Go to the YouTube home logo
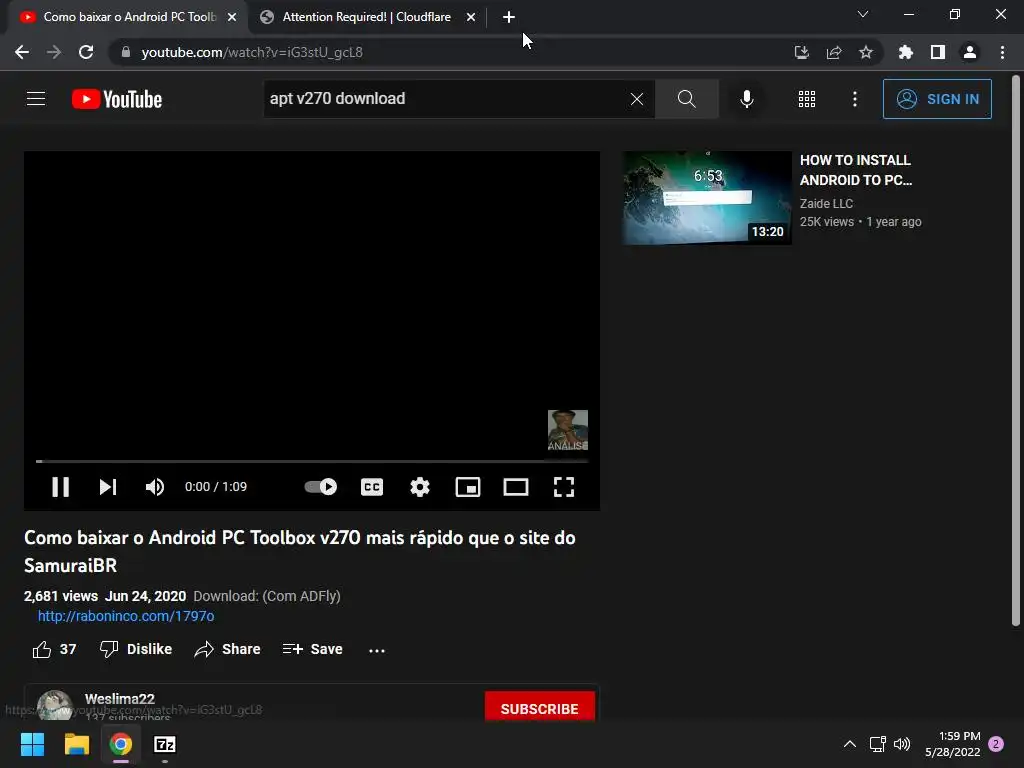Image resolution: width=1024 pixels, height=768 pixels. click(x=117, y=99)
